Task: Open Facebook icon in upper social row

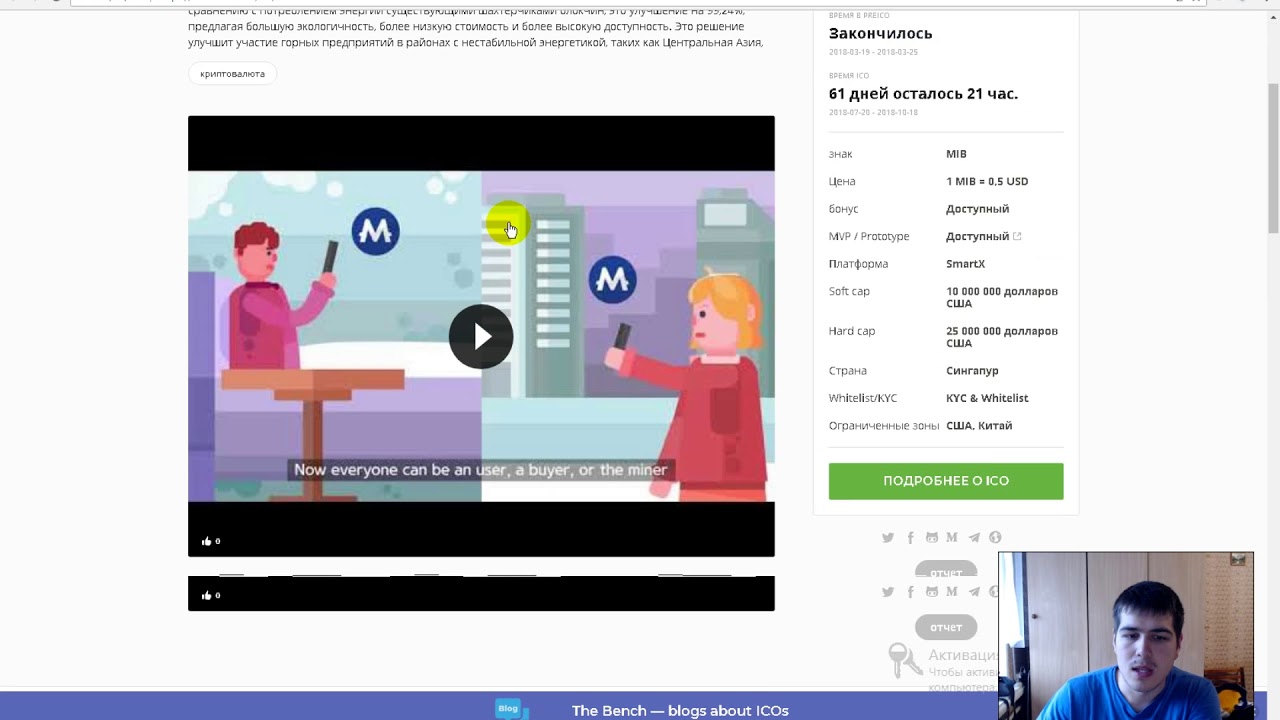Action: 910,538
